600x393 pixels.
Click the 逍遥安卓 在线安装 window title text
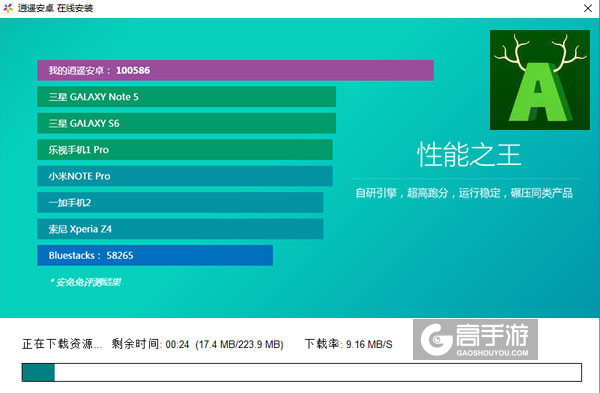coord(55,8)
